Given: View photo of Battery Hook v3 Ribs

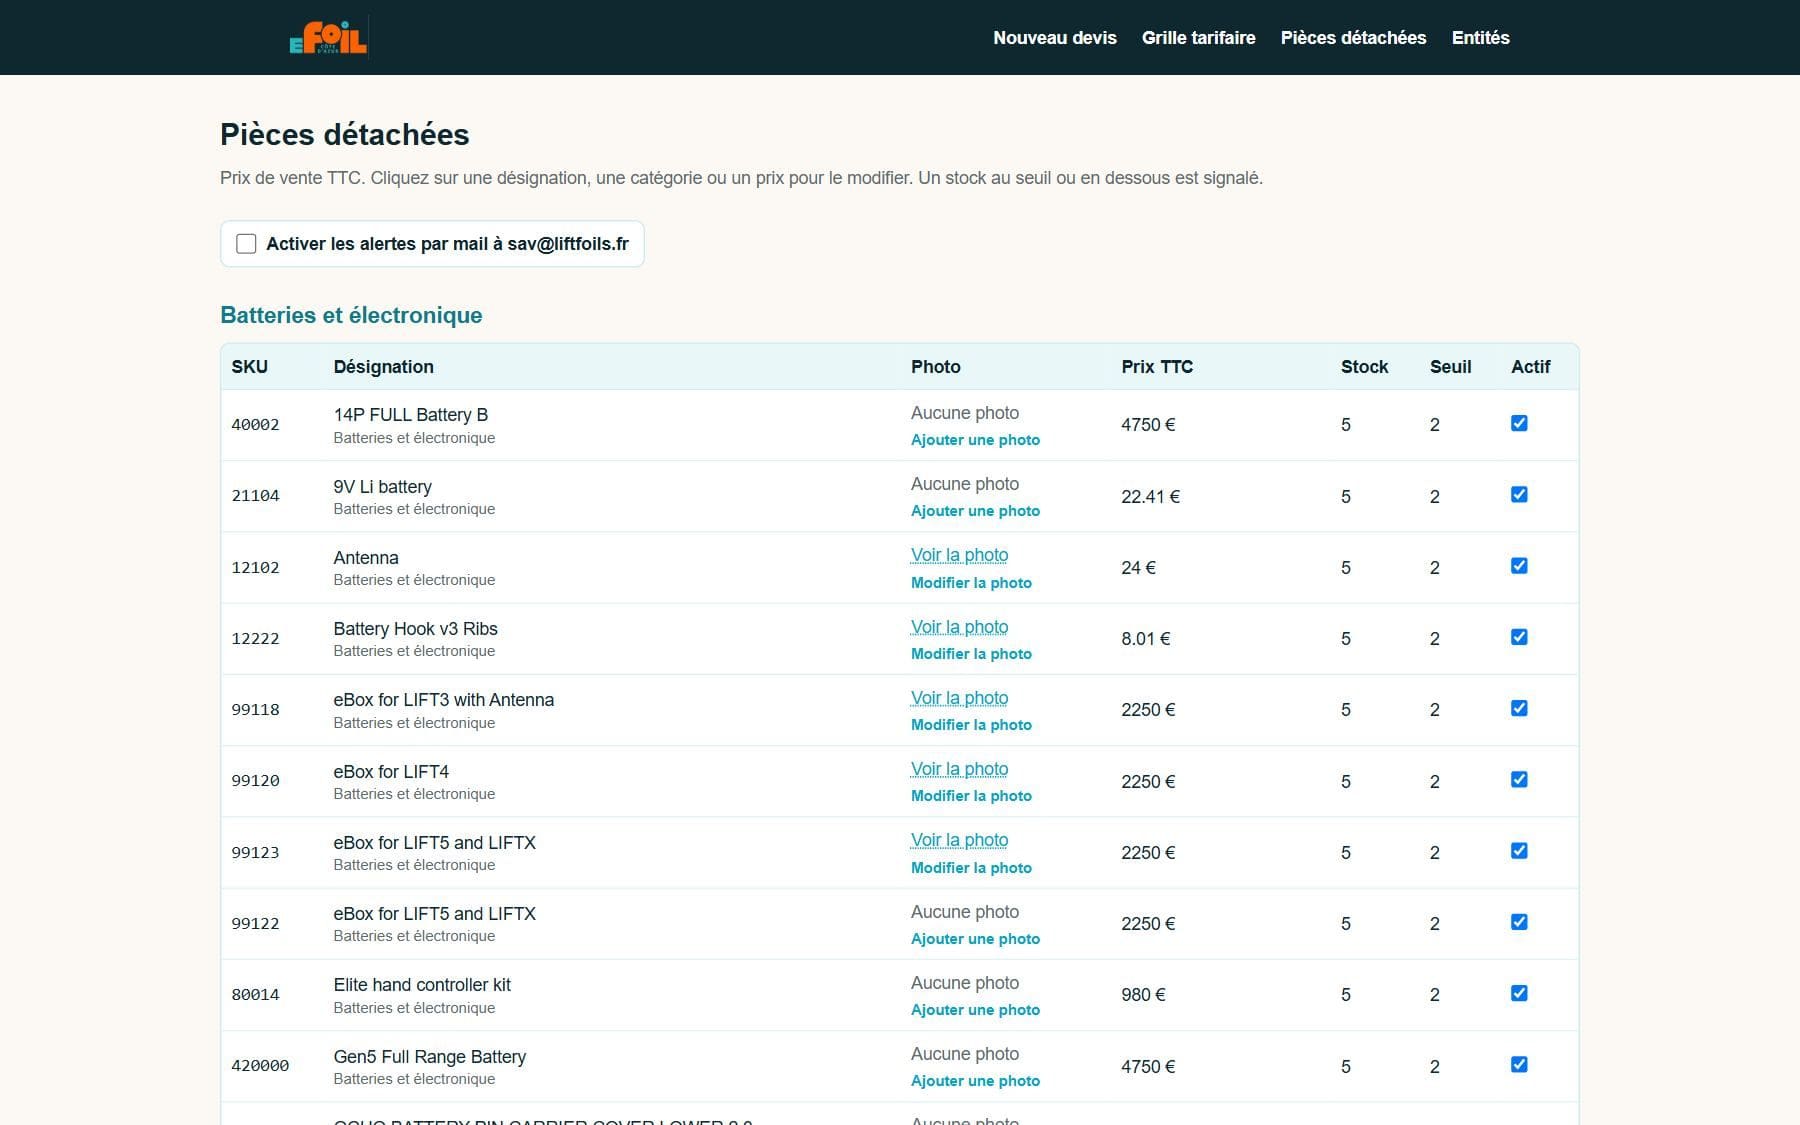Looking at the screenshot, I should pyautogui.click(x=959, y=627).
